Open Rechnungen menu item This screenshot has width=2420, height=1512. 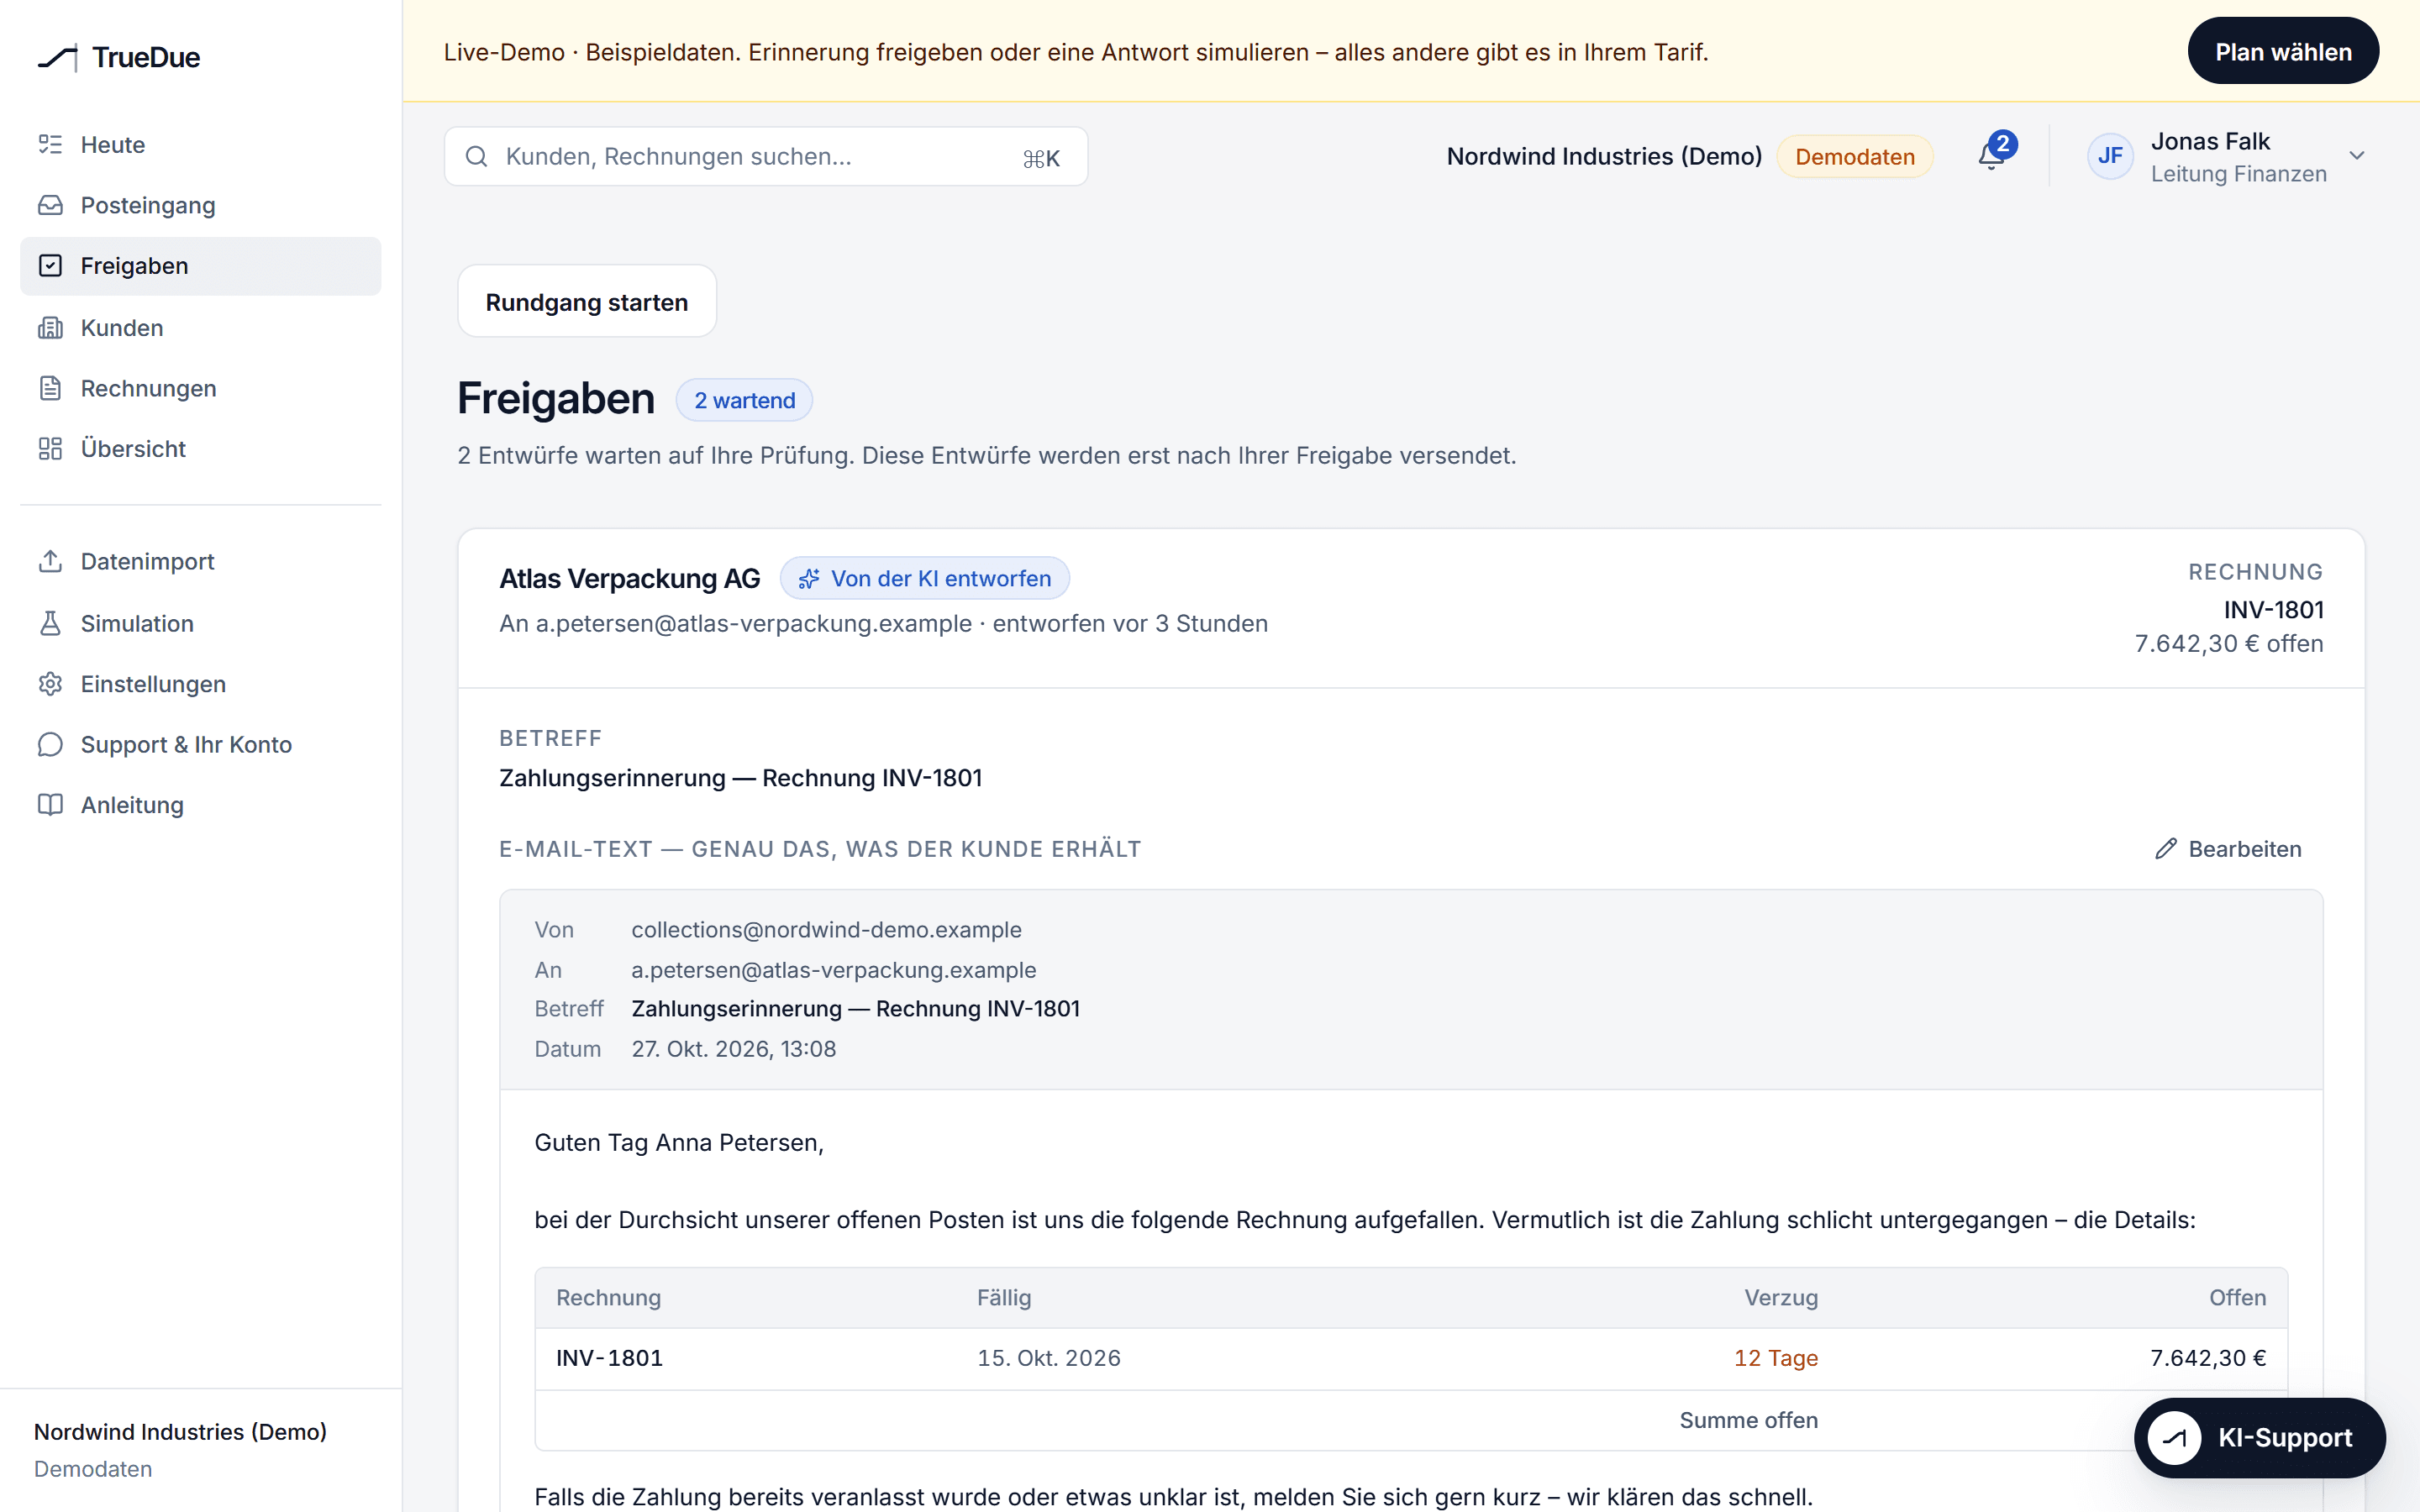[200, 388]
